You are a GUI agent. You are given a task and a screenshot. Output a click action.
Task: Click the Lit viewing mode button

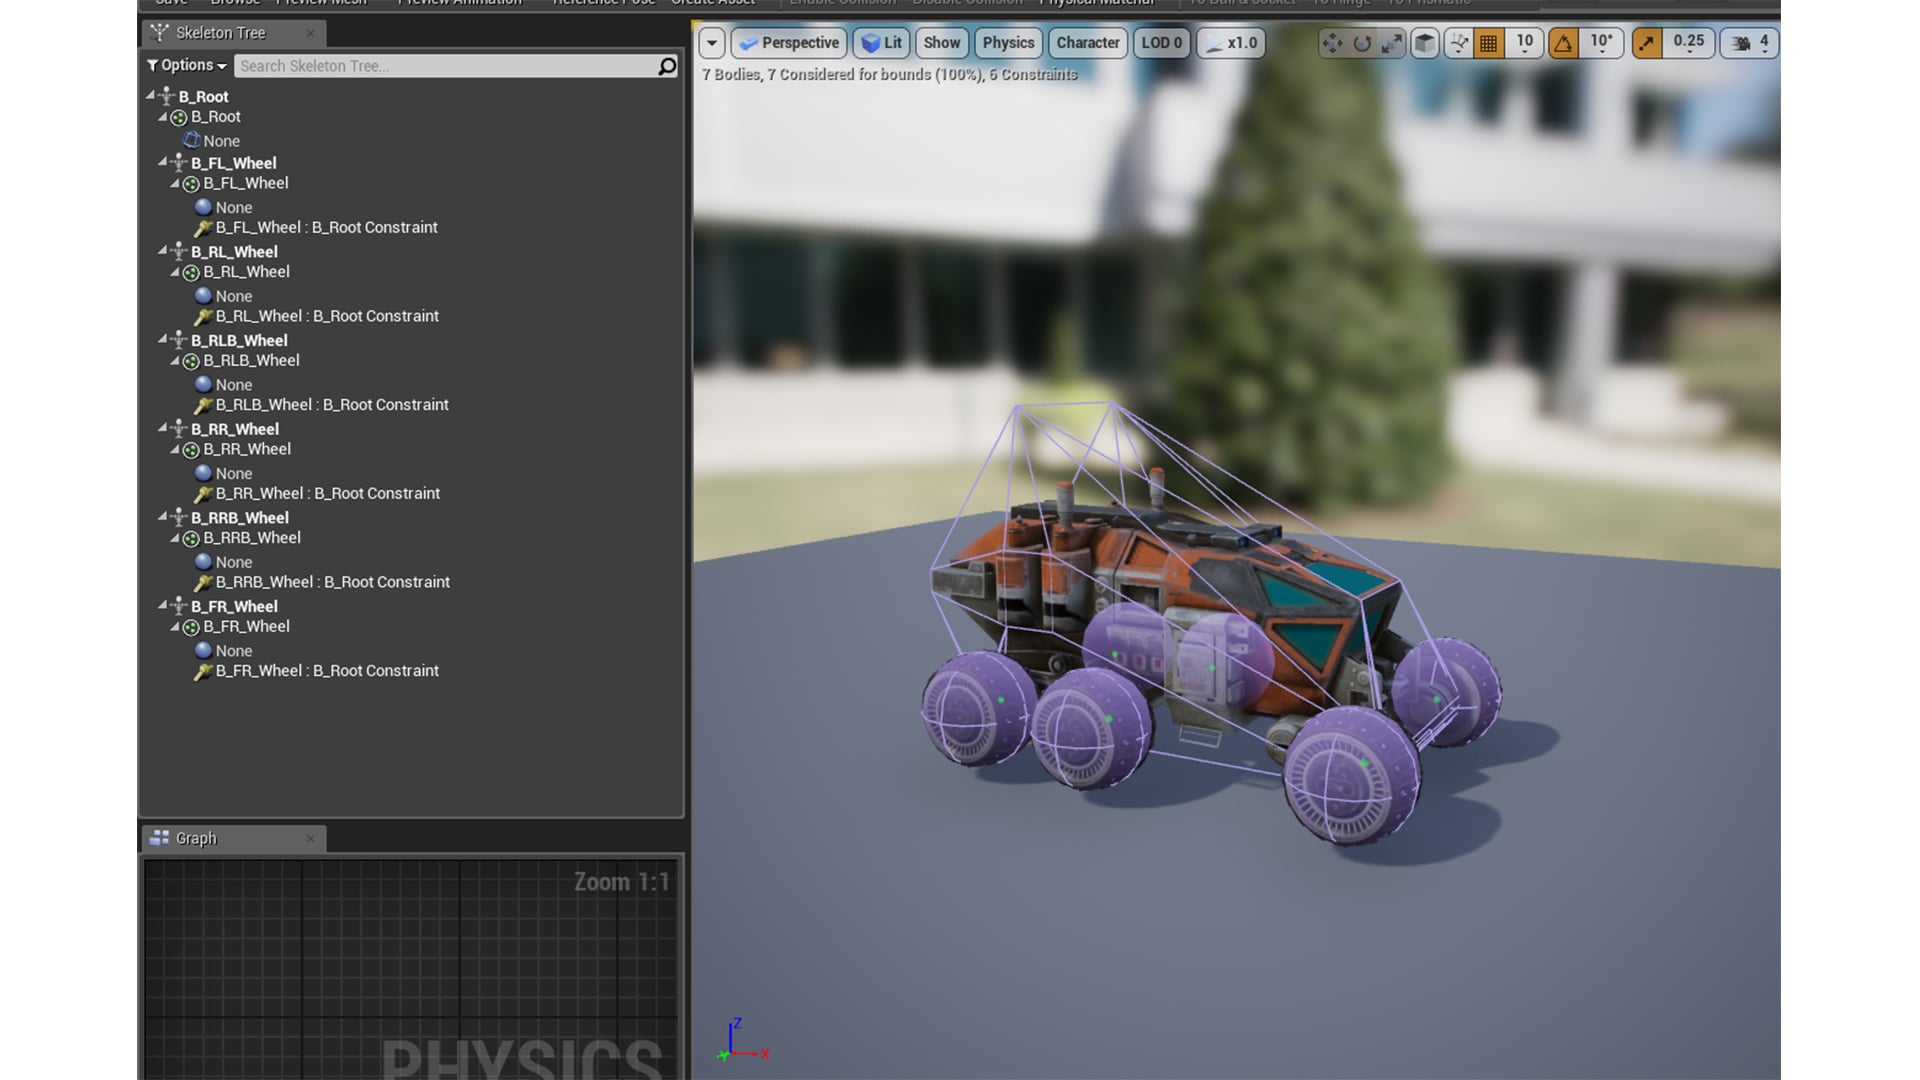pos(882,43)
